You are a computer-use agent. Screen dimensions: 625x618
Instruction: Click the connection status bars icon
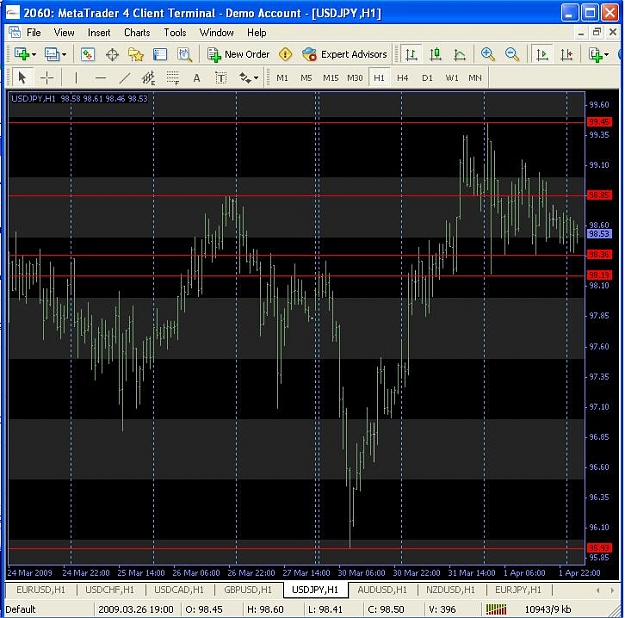tap(496, 609)
